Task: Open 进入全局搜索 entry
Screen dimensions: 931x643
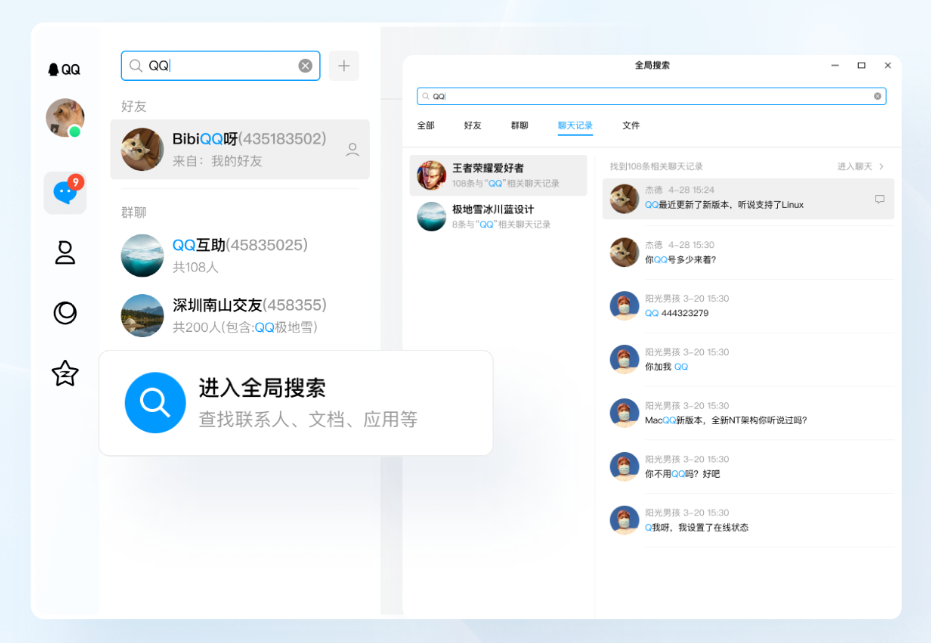Action: tap(296, 403)
